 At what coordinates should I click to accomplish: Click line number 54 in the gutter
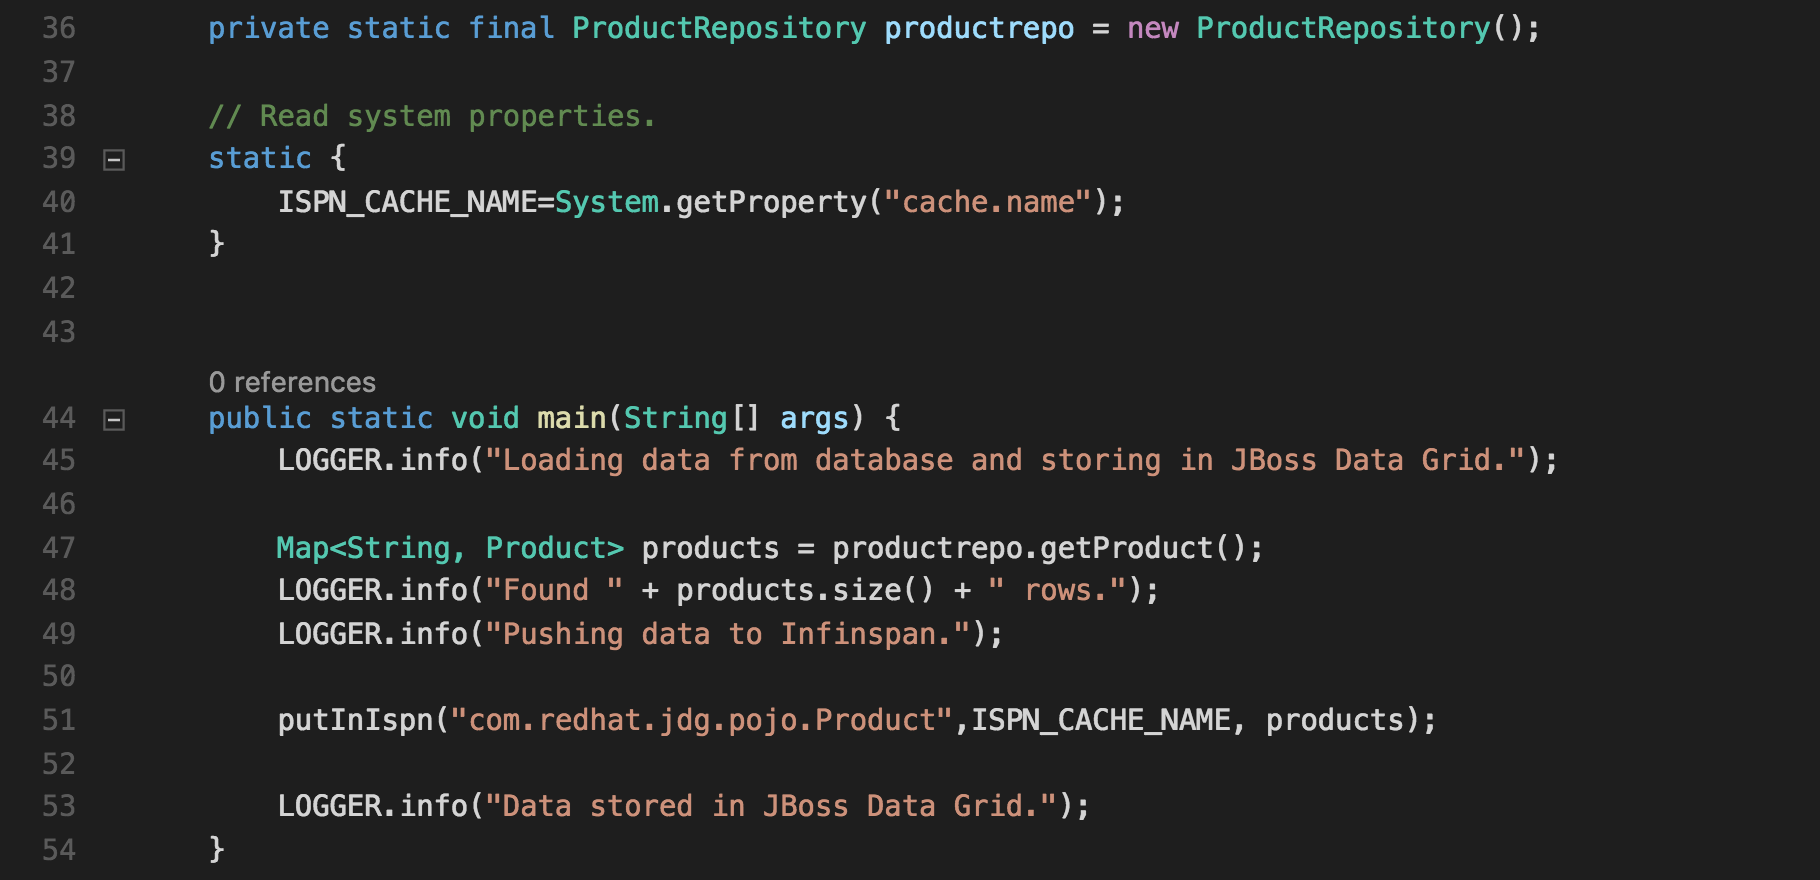click(59, 850)
